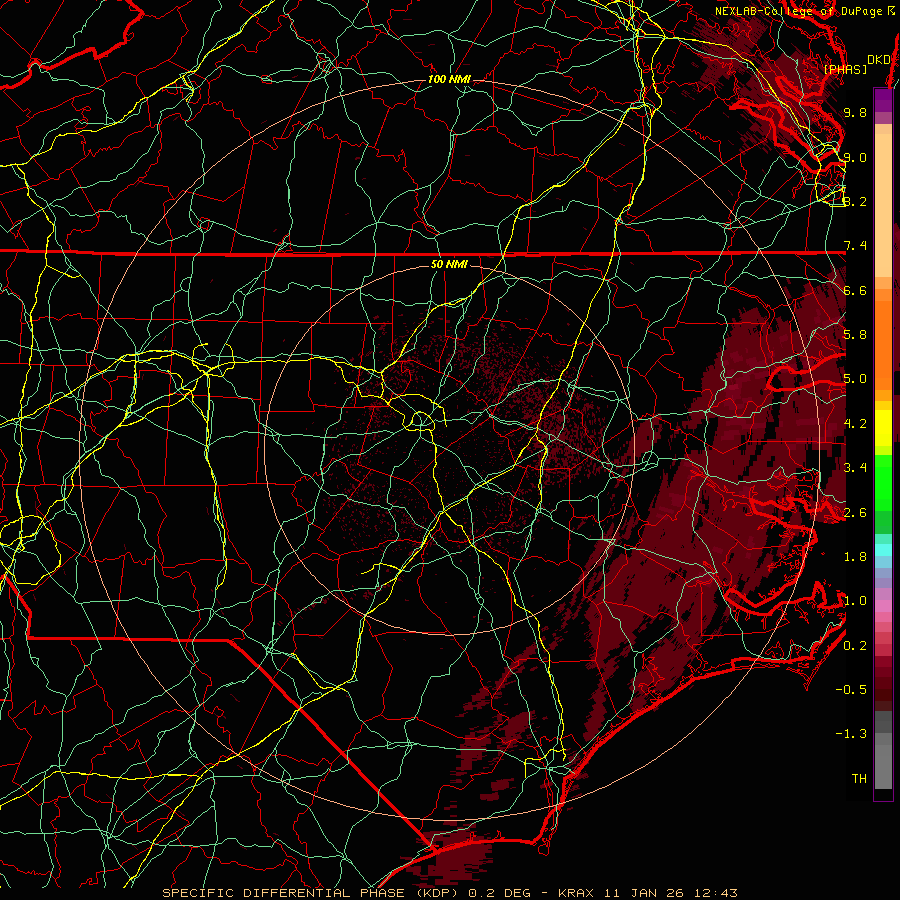Click the 9.0 value on the color scale
The image size is (900, 900).
855,157
